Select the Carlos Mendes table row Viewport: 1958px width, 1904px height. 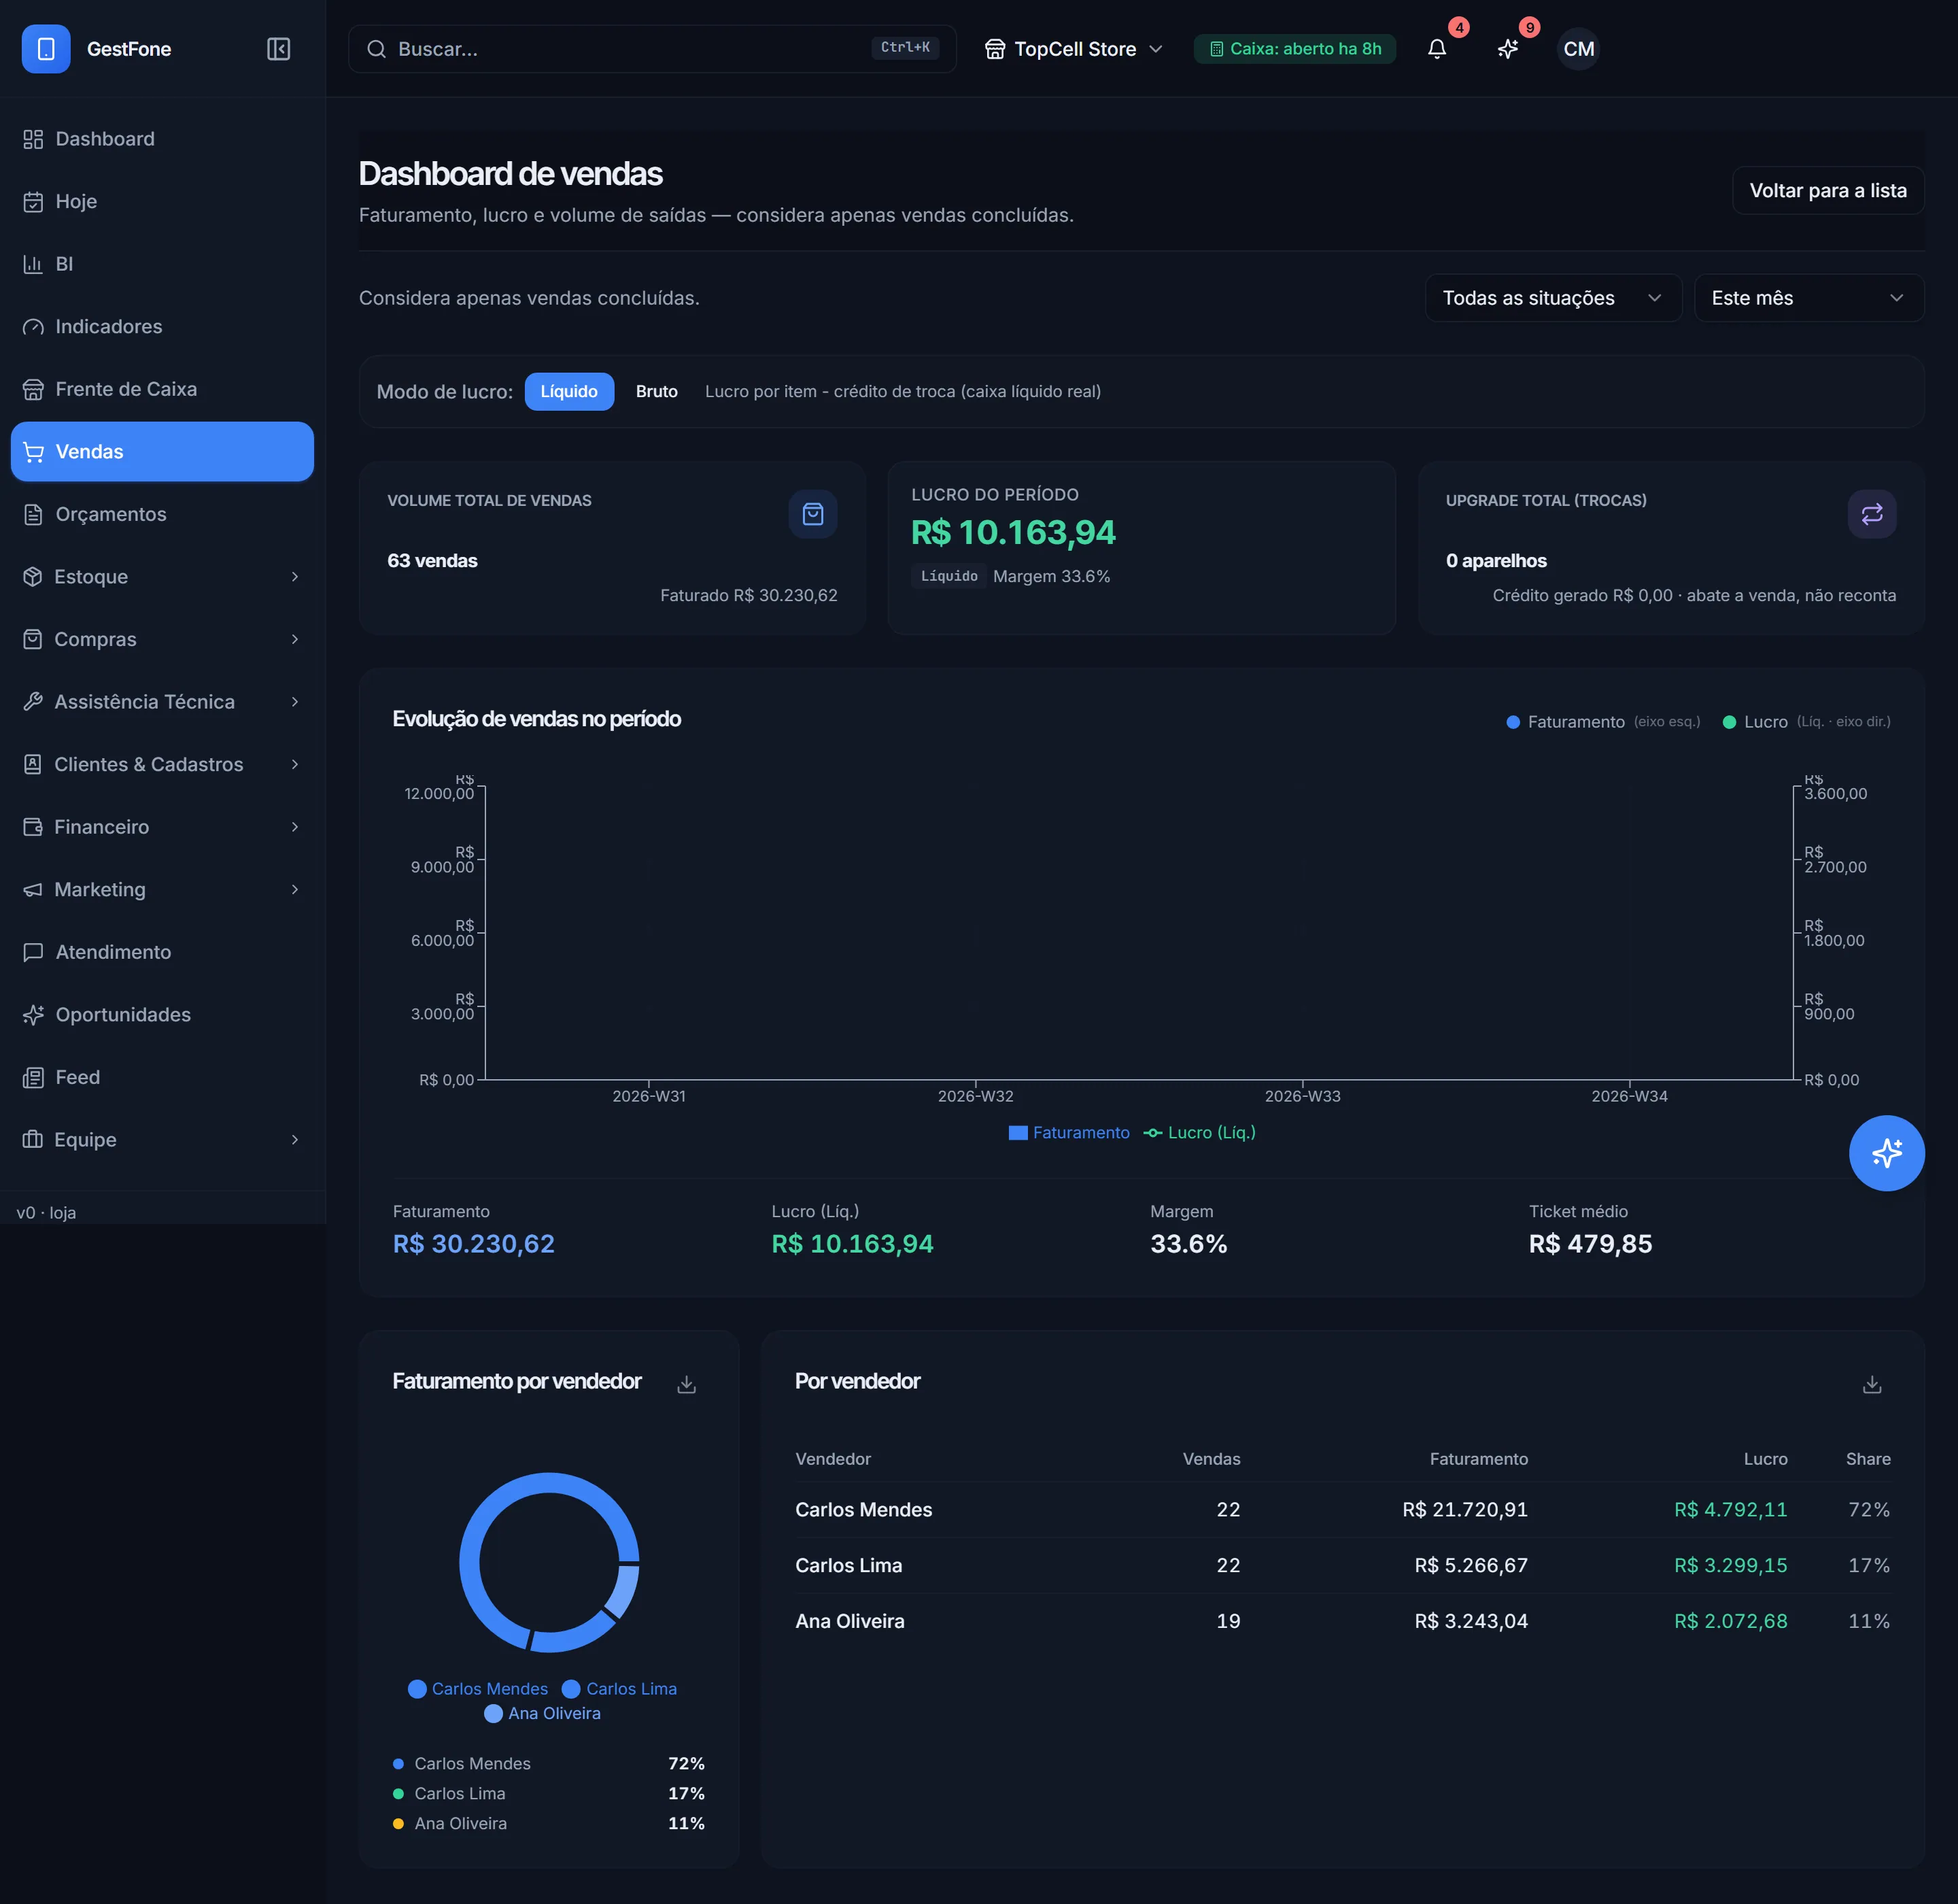tap(1343, 1510)
